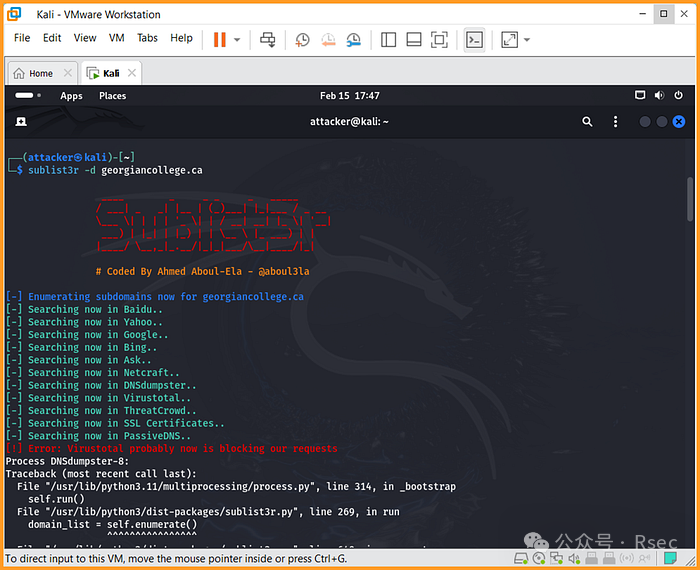Image resolution: width=700 pixels, height=570 pixels.
Task: Expand the stretch guest dropdown arrow
Action: click(x=527, y=40)
